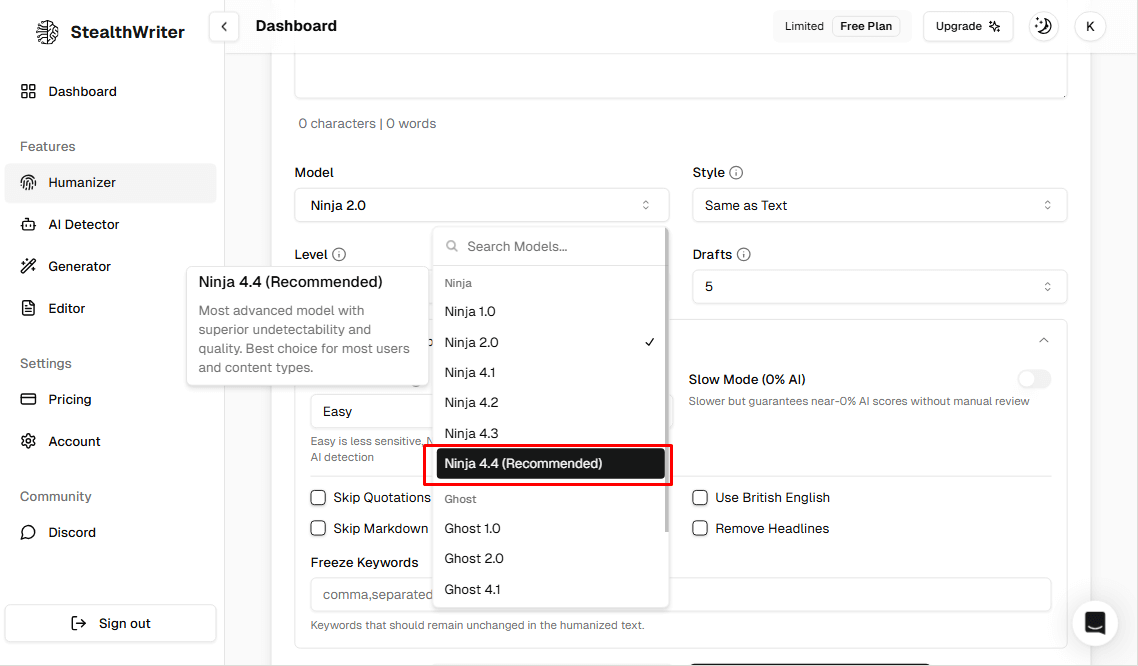1138x666 pixels.
Task: Click the info icon next to Level
Action: pos(339,255)
